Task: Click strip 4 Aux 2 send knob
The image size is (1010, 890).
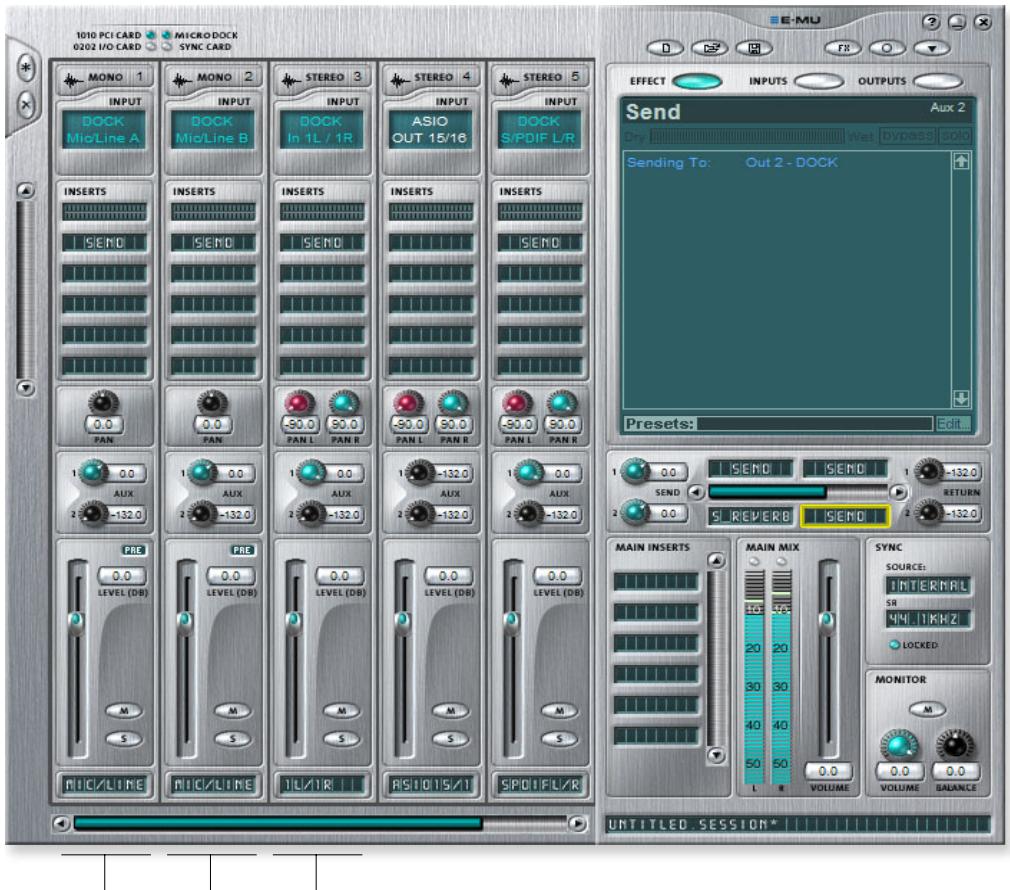Action: pyautogui.click(x=420, y=513)
